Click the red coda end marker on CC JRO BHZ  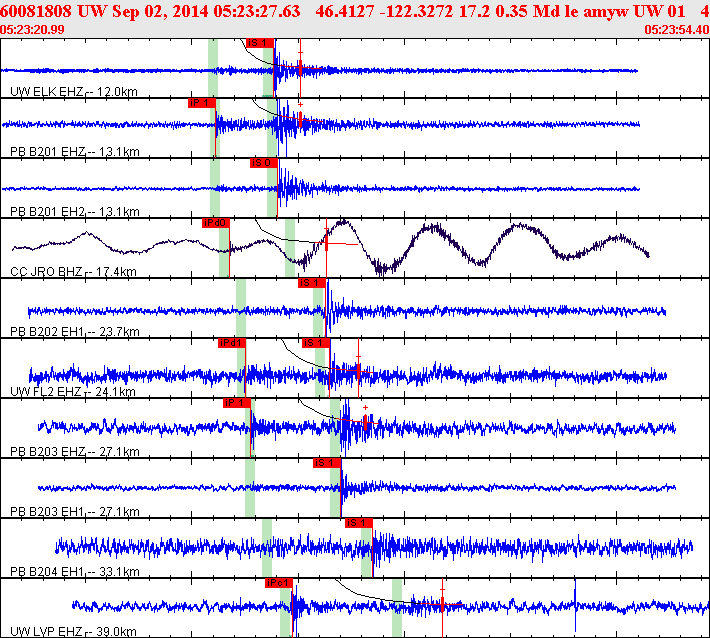pos(326,244)
